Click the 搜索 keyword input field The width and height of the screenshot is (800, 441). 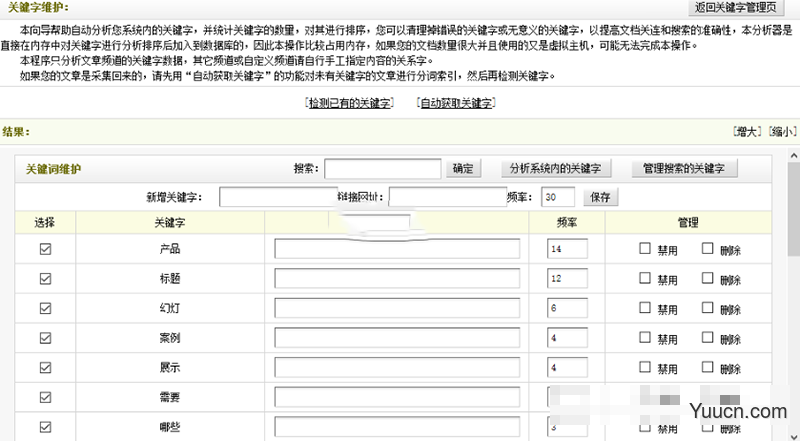click(x=383, y=169)
